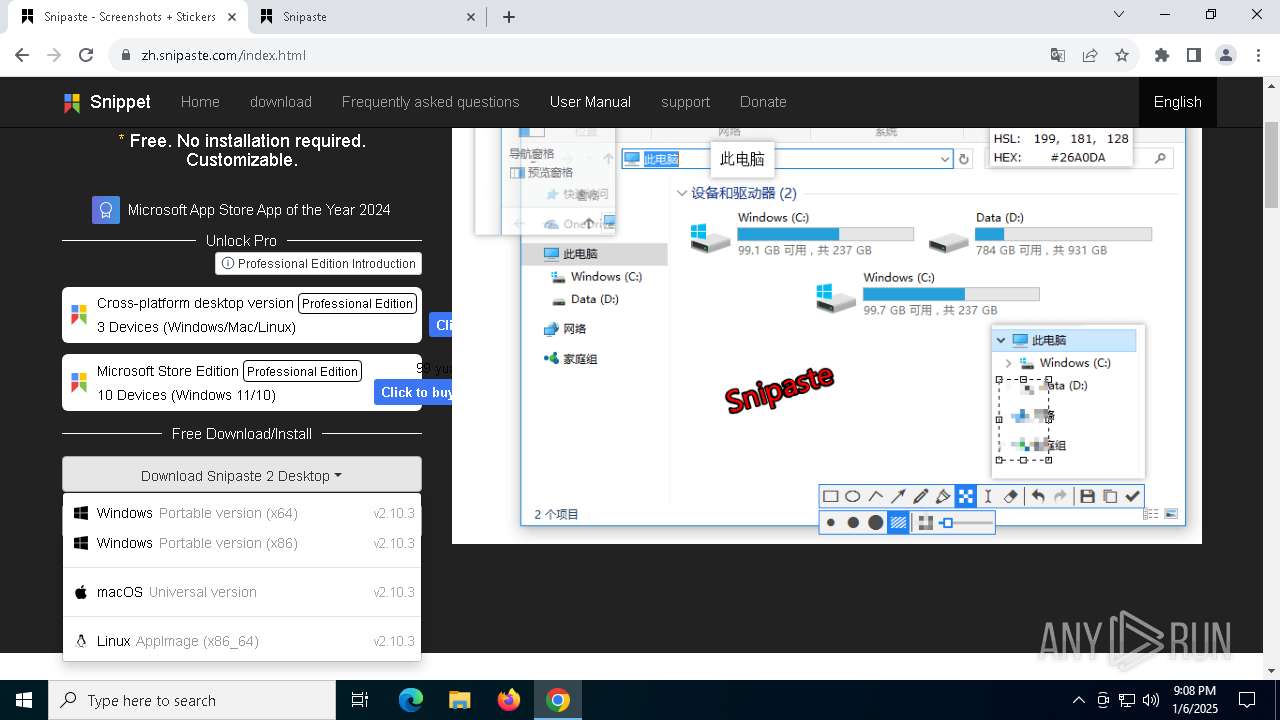This screenshot has width=1280, height=720.
Task: Select the rectangle tool in pictured Snipaste toolbar
Action: (x=830, y=496)
